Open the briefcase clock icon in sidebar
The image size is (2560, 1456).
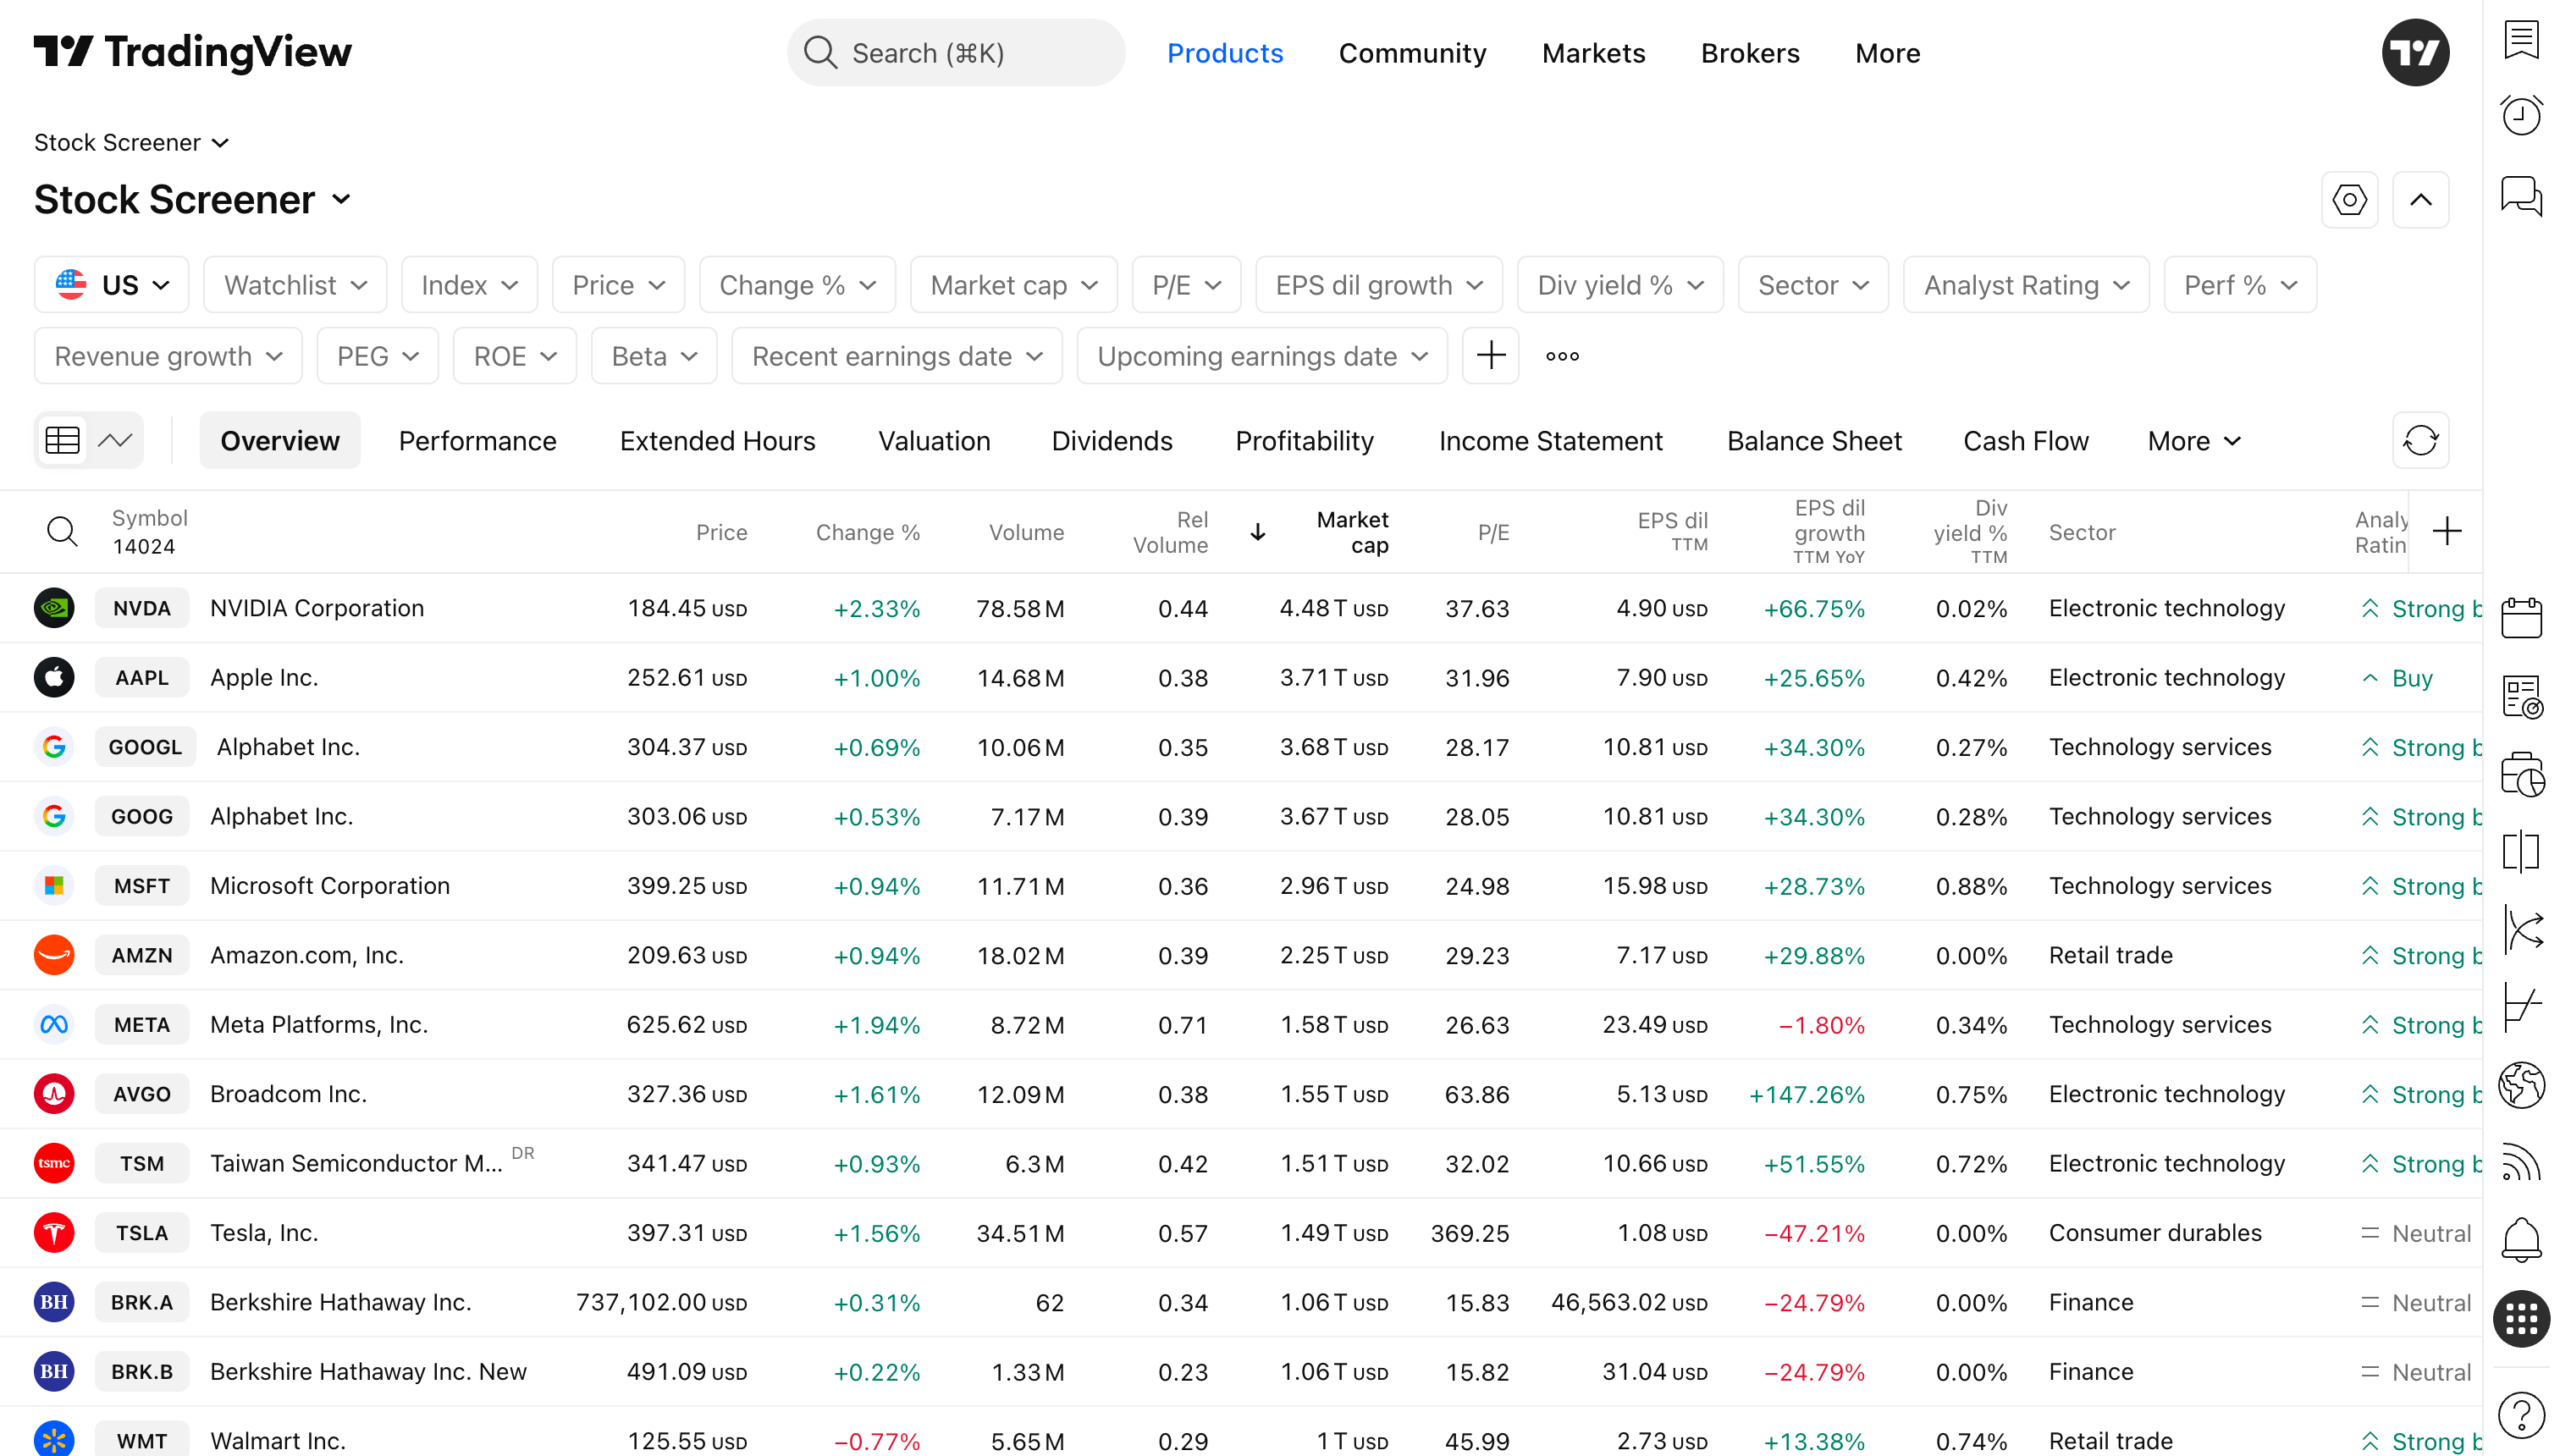(2521, 774)
